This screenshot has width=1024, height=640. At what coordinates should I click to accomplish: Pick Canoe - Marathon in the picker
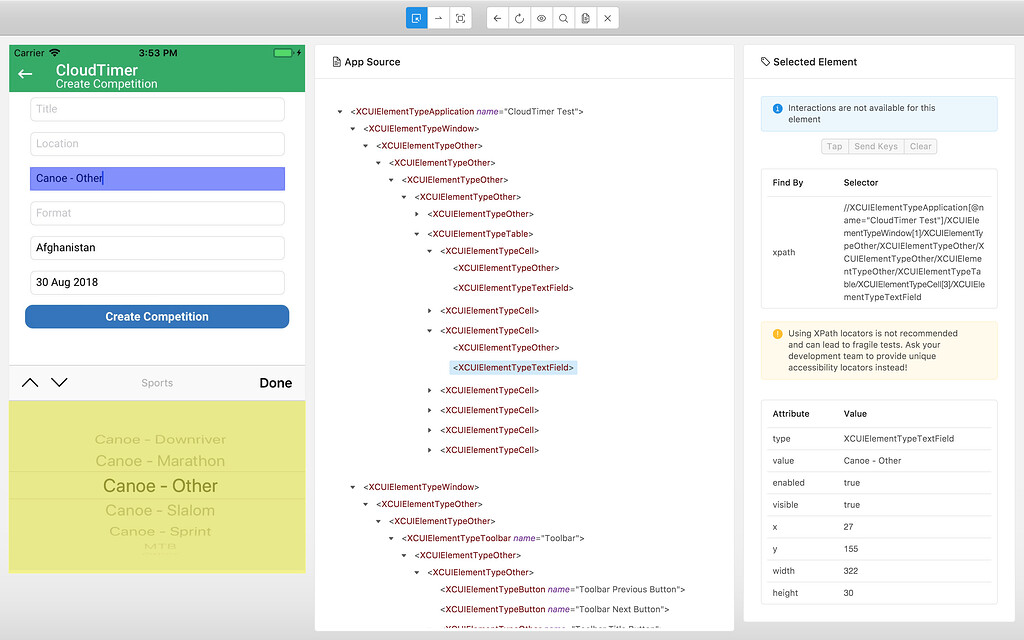(160, 461)
